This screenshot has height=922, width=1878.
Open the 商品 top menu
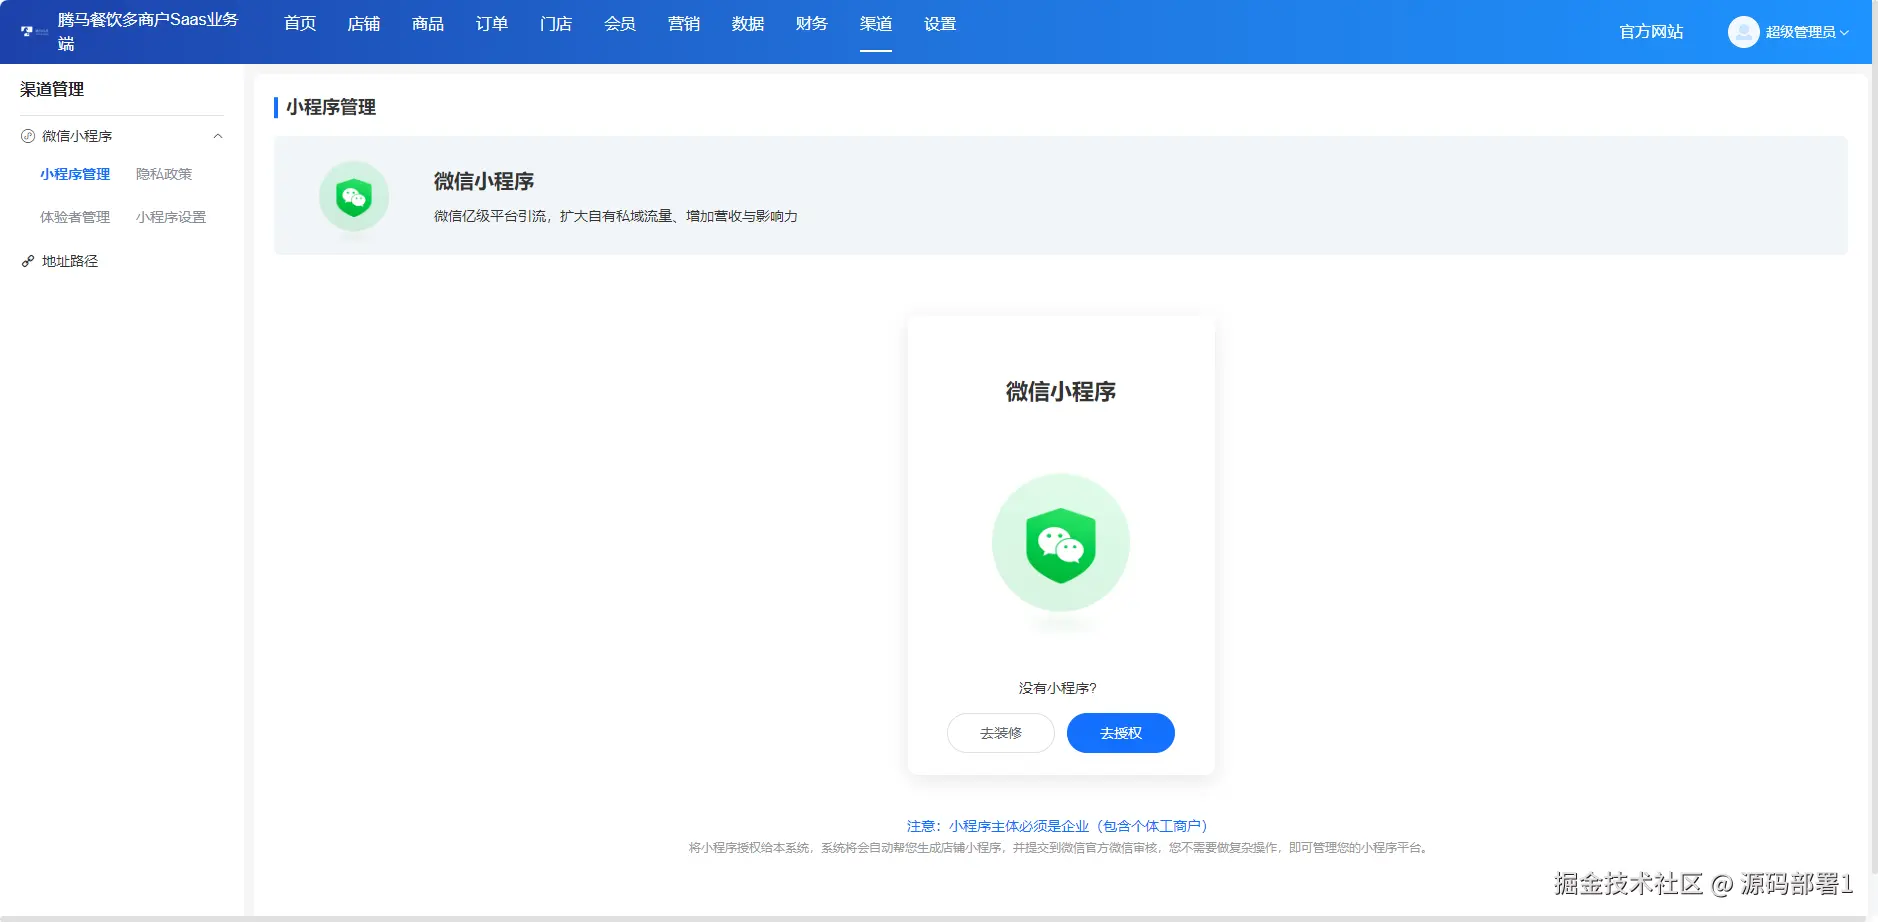click(428, 24)
